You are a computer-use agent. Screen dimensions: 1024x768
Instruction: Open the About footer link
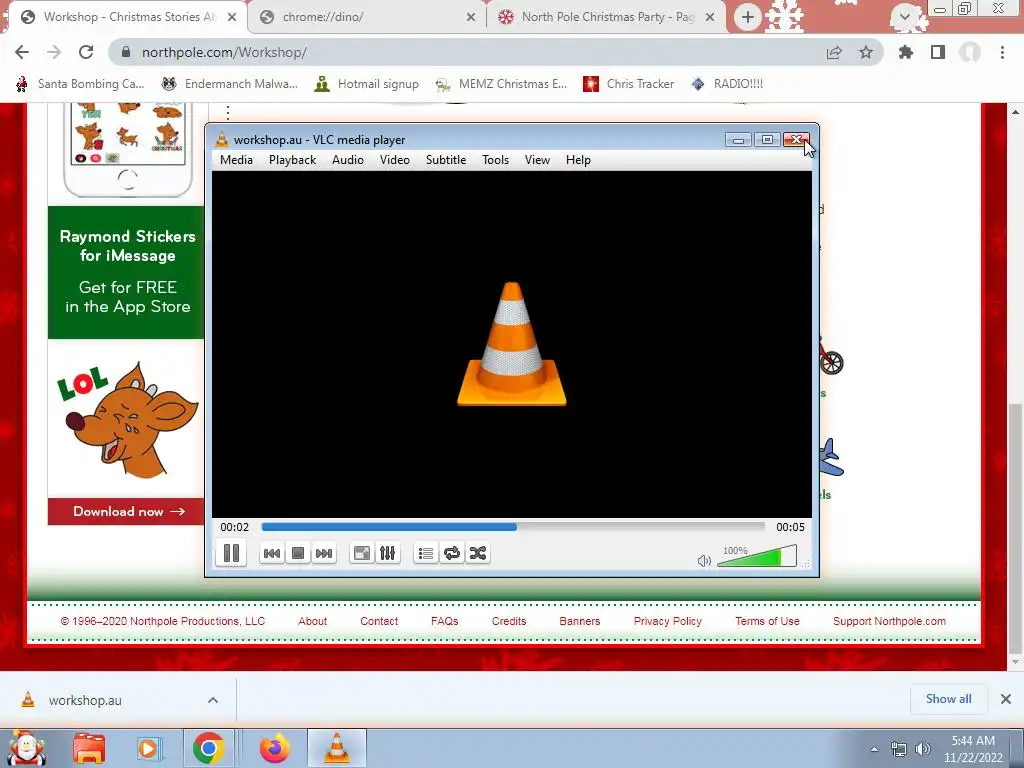[313, 621]
